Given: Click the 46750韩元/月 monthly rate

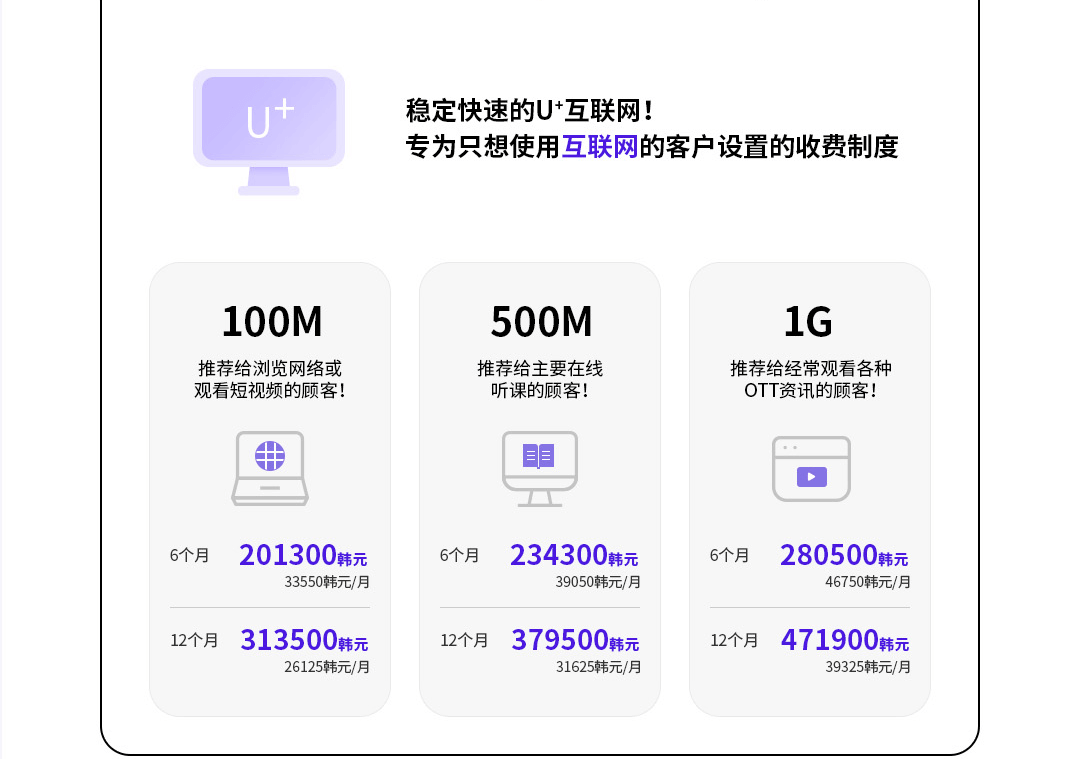Looking at the screenshot, I should point(868,582).
